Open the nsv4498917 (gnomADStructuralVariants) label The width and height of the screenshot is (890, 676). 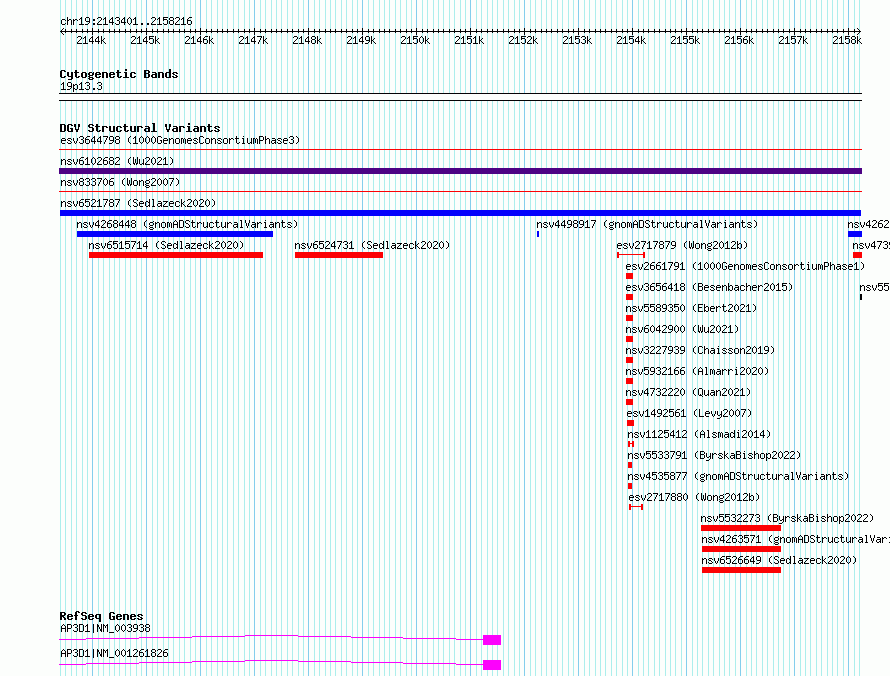647,224
